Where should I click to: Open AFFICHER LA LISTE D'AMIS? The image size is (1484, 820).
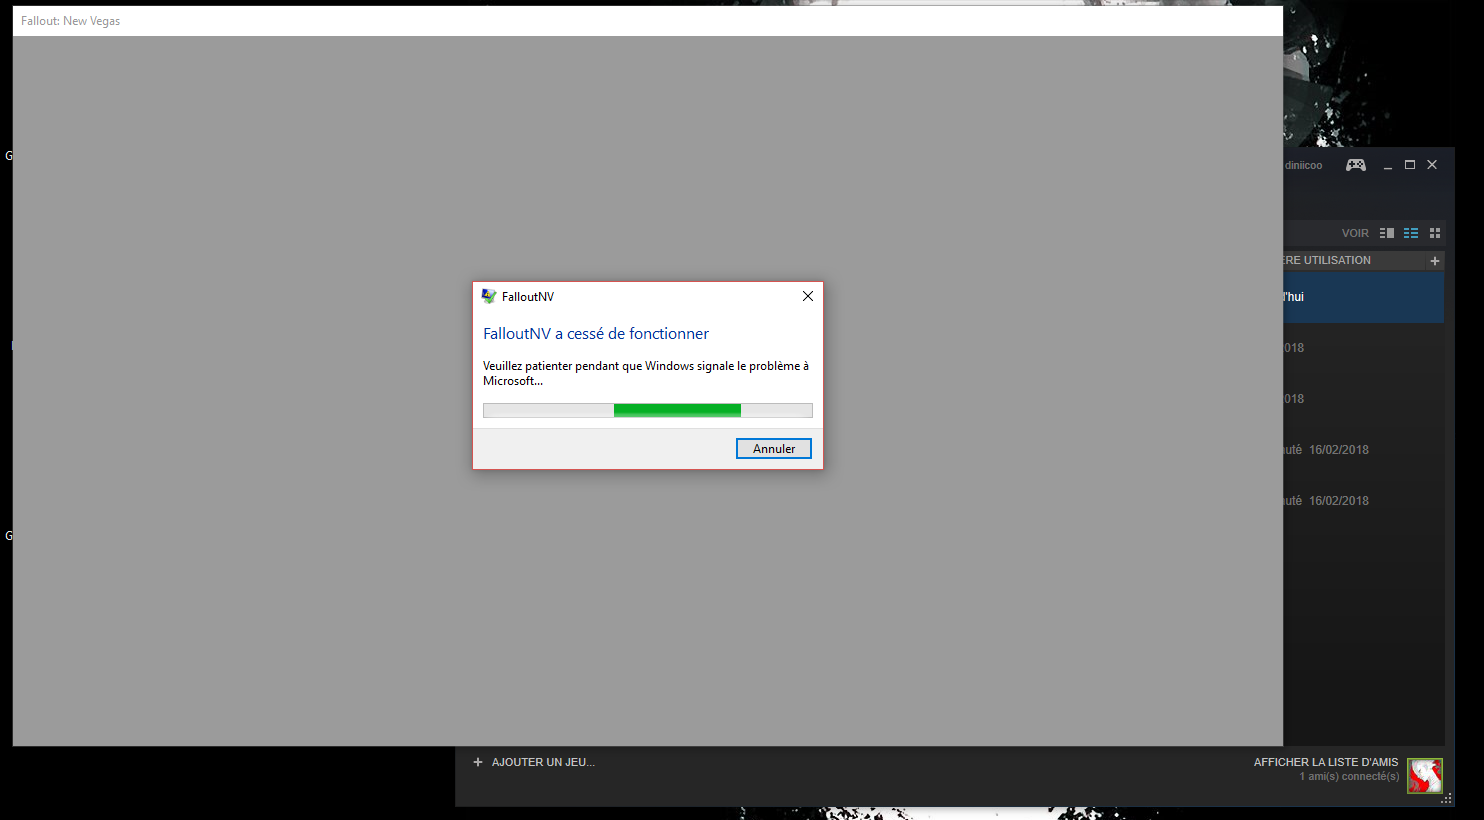pyautogui.click(x=1326, y=762)
